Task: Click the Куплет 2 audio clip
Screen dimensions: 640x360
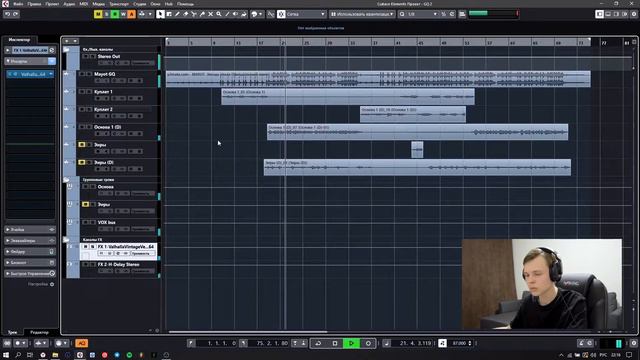Action: coord(413,114)
